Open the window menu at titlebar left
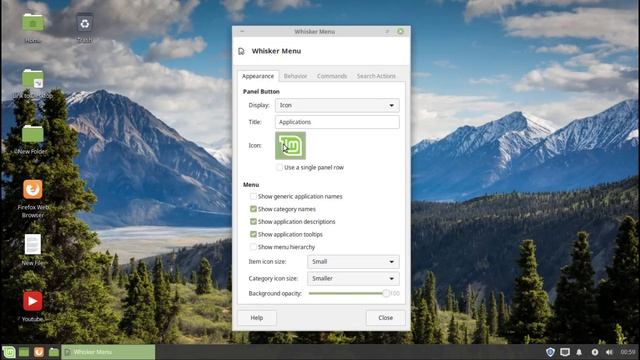640x360 pixels. pyautogui.click(x=242, y=31)
